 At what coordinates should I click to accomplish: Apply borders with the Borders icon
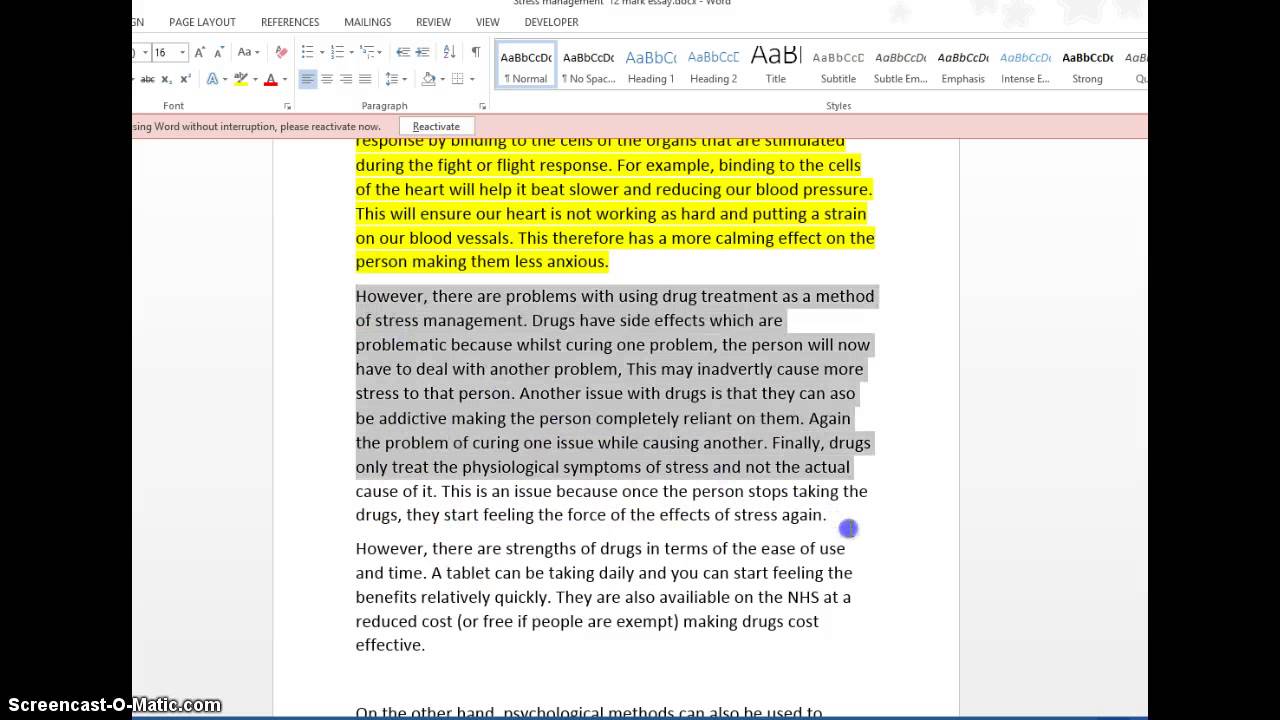pyautogui.click(x=458, y=79)
